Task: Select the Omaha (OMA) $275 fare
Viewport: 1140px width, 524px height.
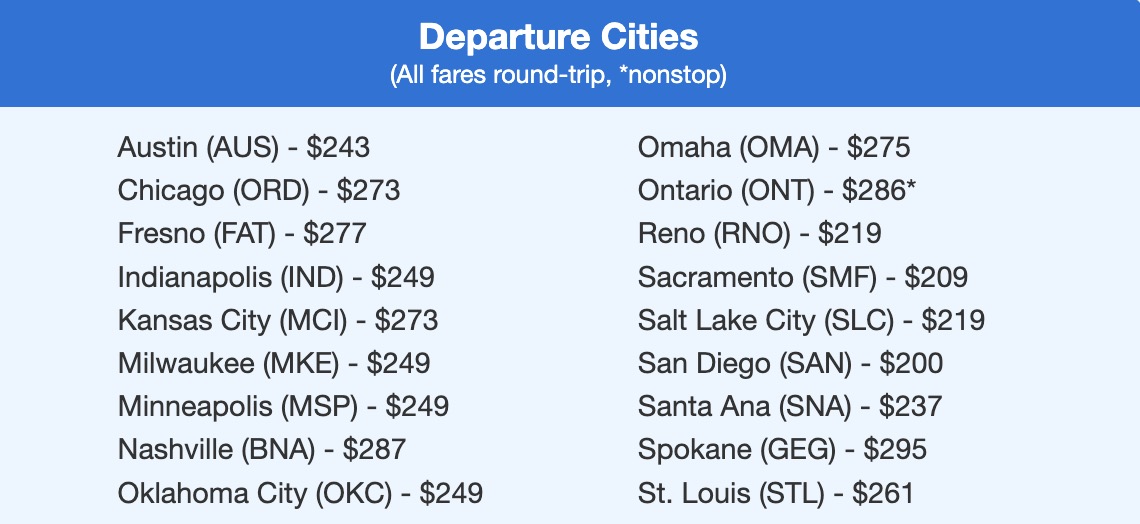Action: [x=774, y=148]
